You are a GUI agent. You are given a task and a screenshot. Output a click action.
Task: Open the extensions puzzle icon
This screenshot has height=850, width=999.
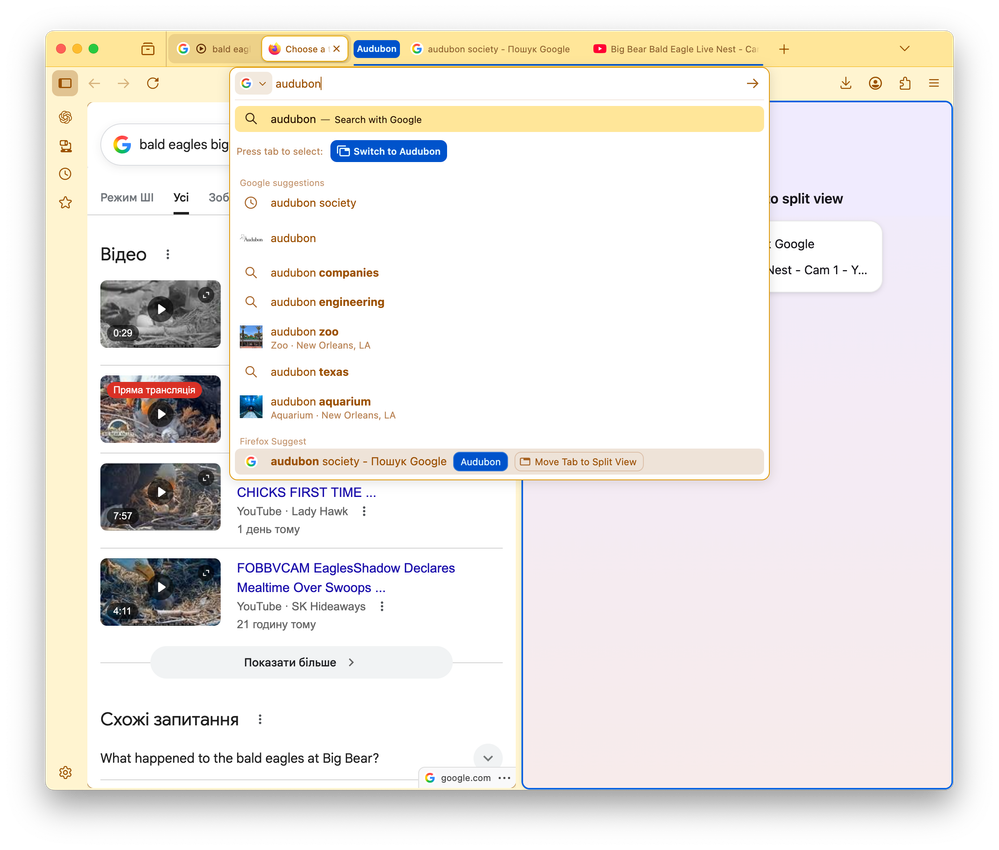coord(905,83)
